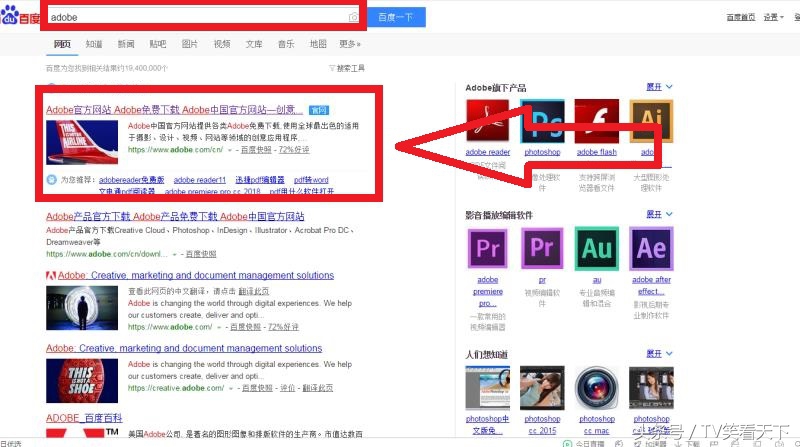
Task: Open the Adobe Premiere Pro icon
Action: click(488, 248)
